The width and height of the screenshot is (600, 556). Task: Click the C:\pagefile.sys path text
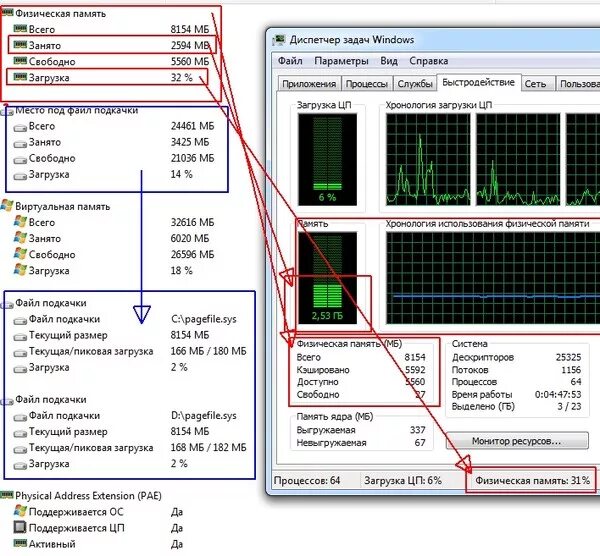coord(204,319)
